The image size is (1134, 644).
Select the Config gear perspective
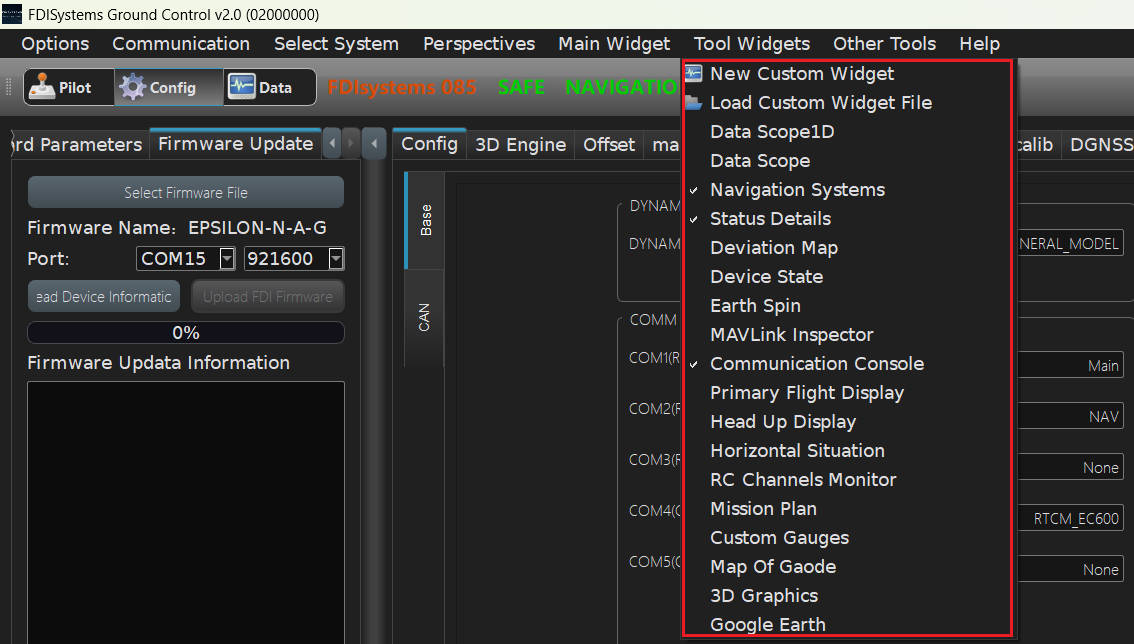click(168, 88)
